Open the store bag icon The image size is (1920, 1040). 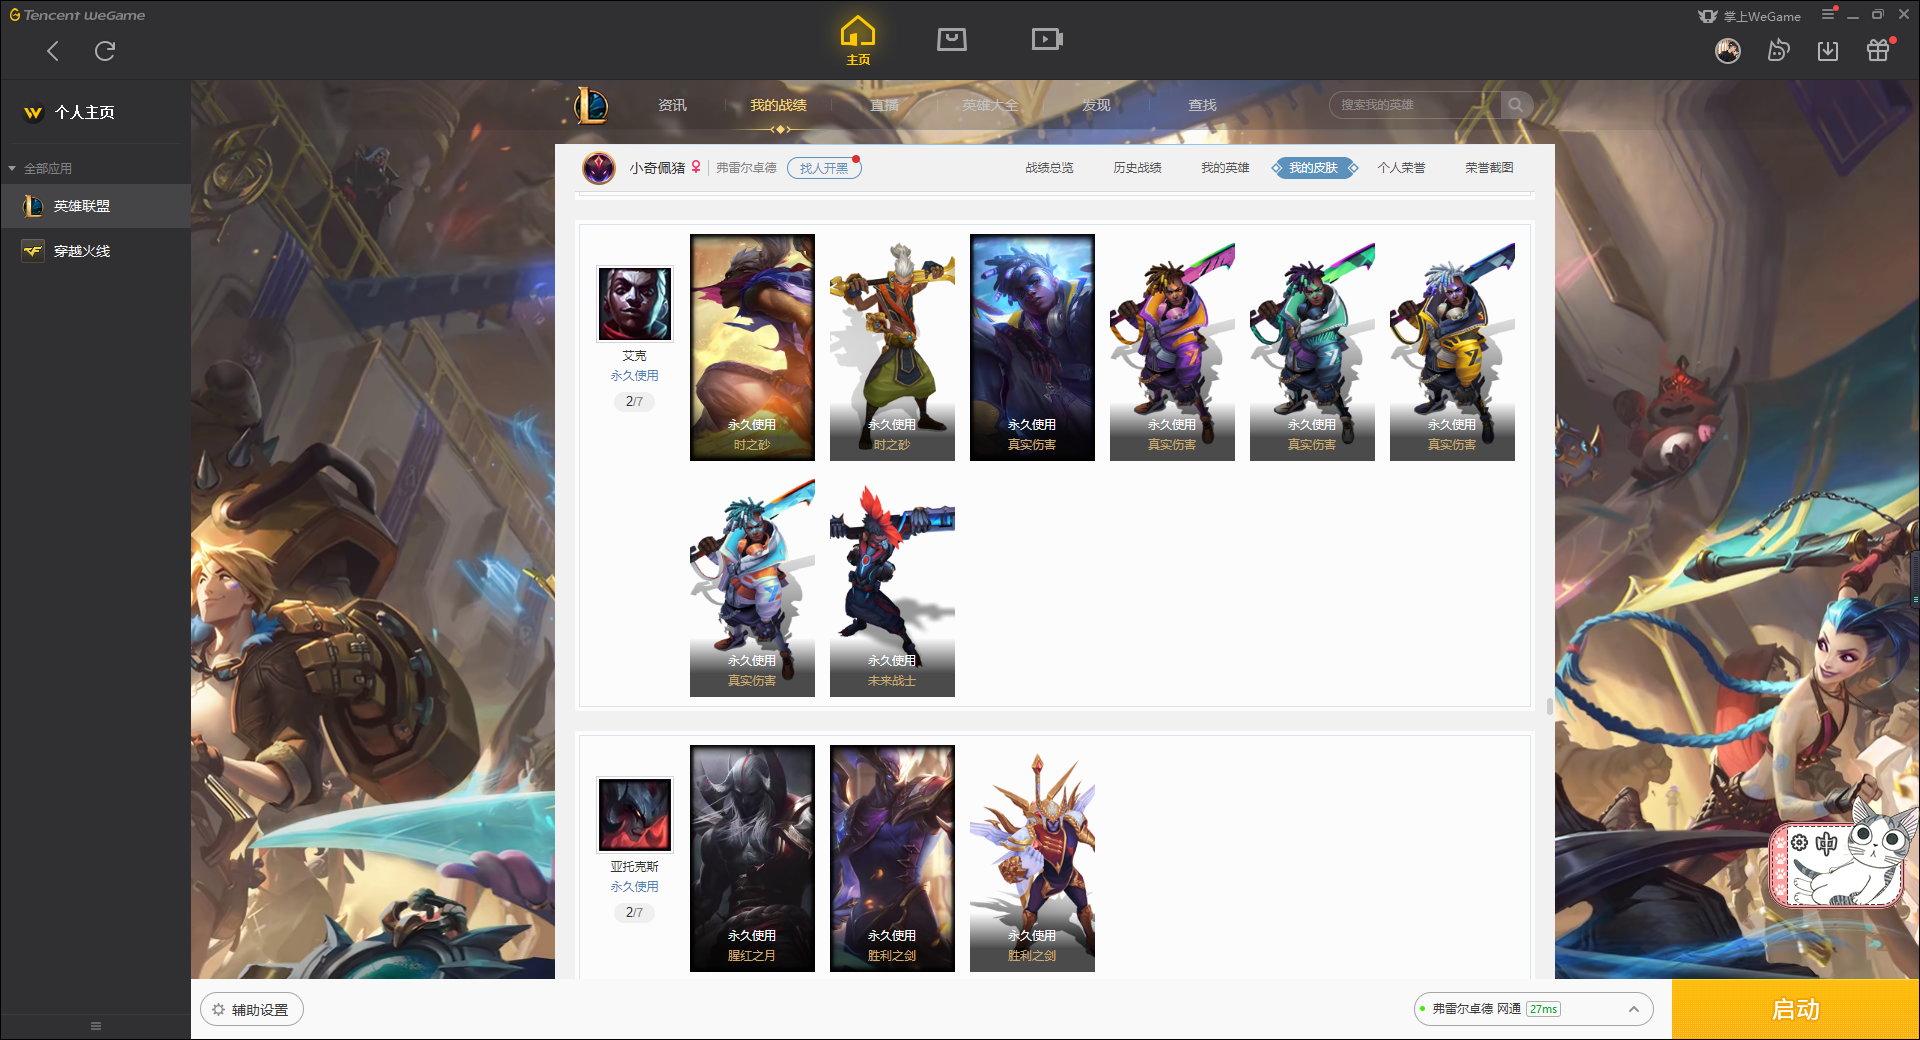[952, 39]
